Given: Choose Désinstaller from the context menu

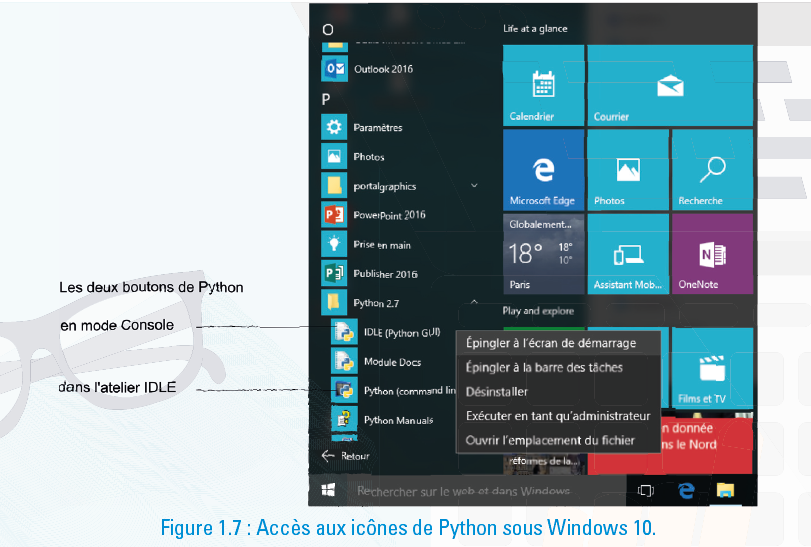Looking at the screenshot, I should point(558,392).
